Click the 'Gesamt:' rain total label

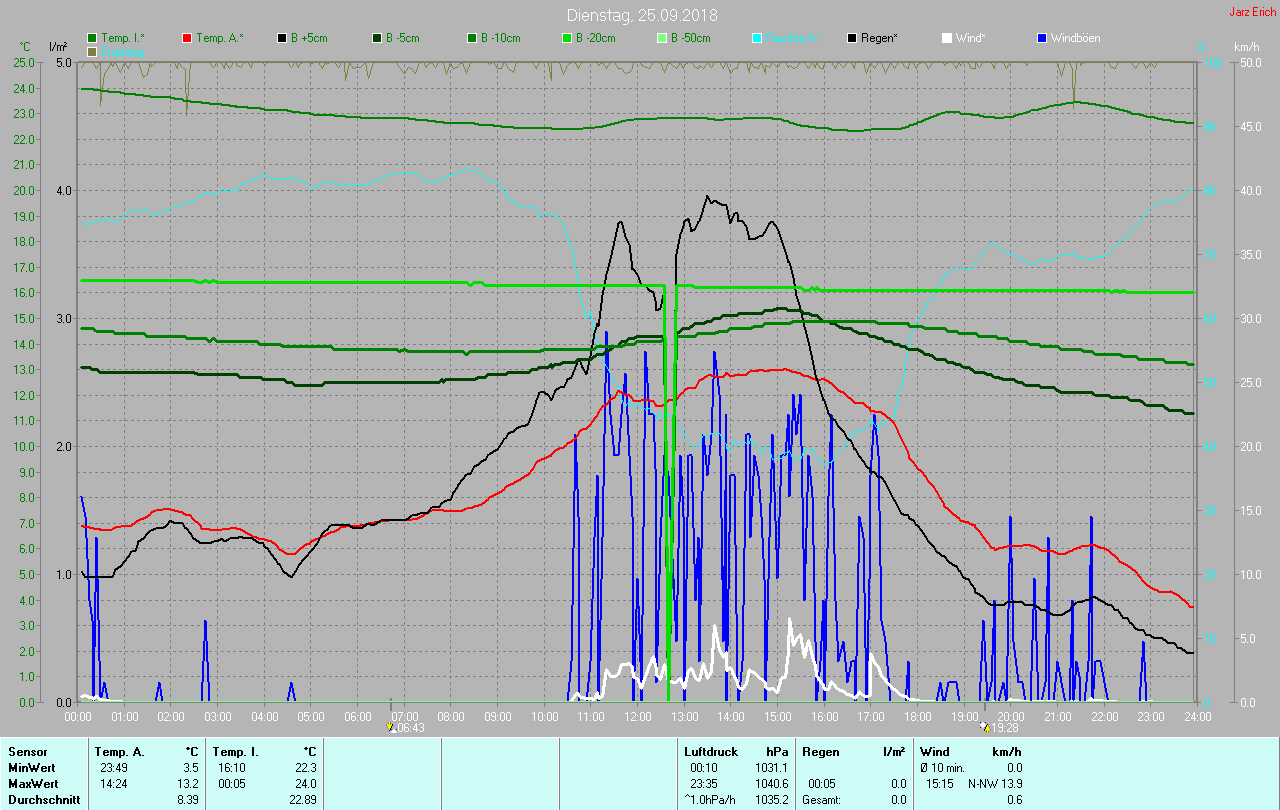click(821, 799)
